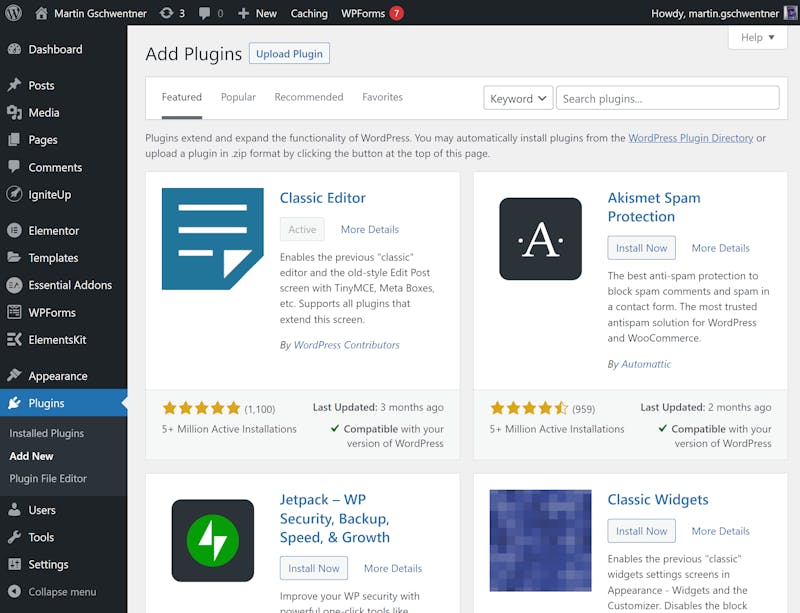This screenshot has width=800, height=613.
Task: Open the Automattic author link
Action: click(x=646, y=364)
